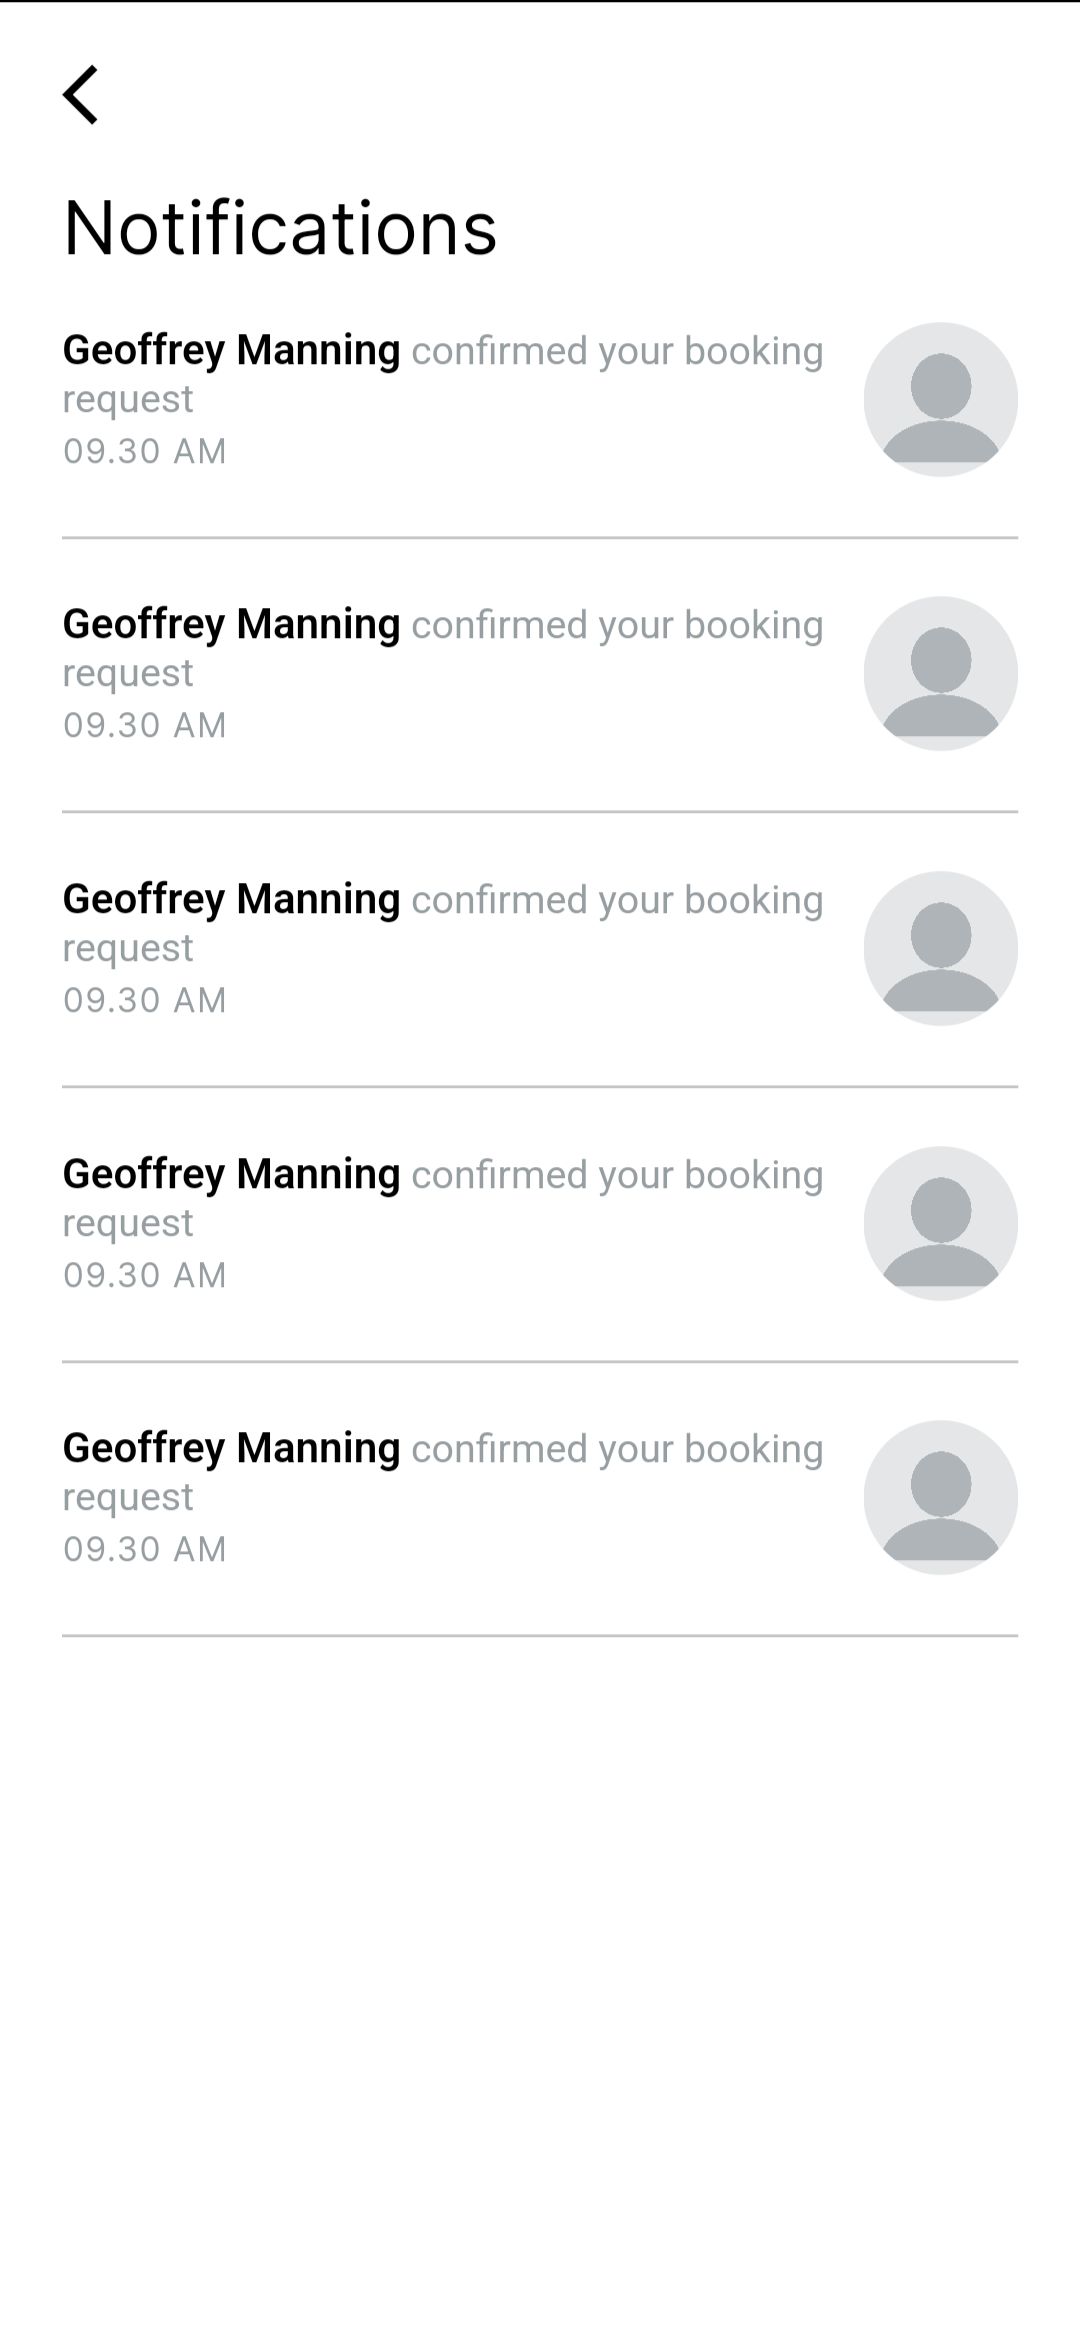Screen dimensions: 1080x2340
Task: Tap Geoffrey Manning's name in fifth notification
Action: click(x=231, y=1448)
